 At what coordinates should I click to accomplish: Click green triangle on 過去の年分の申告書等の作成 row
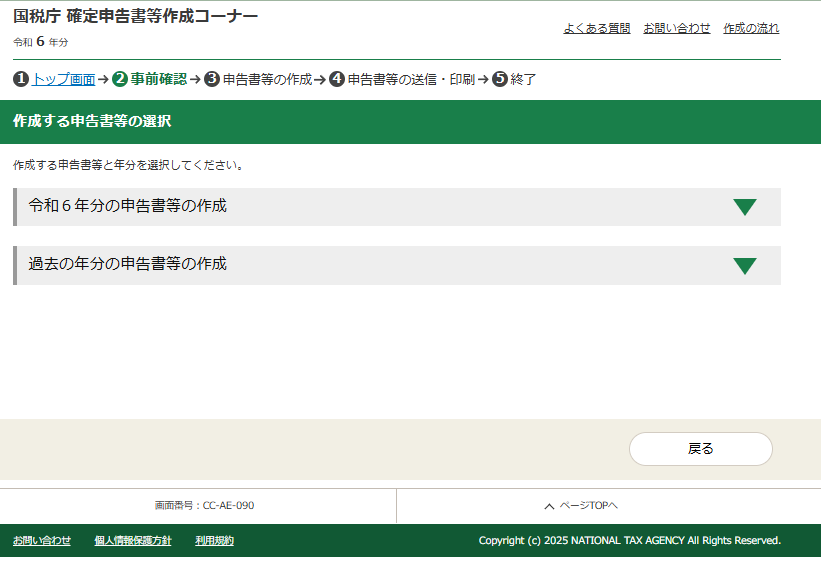click(744, 266)
